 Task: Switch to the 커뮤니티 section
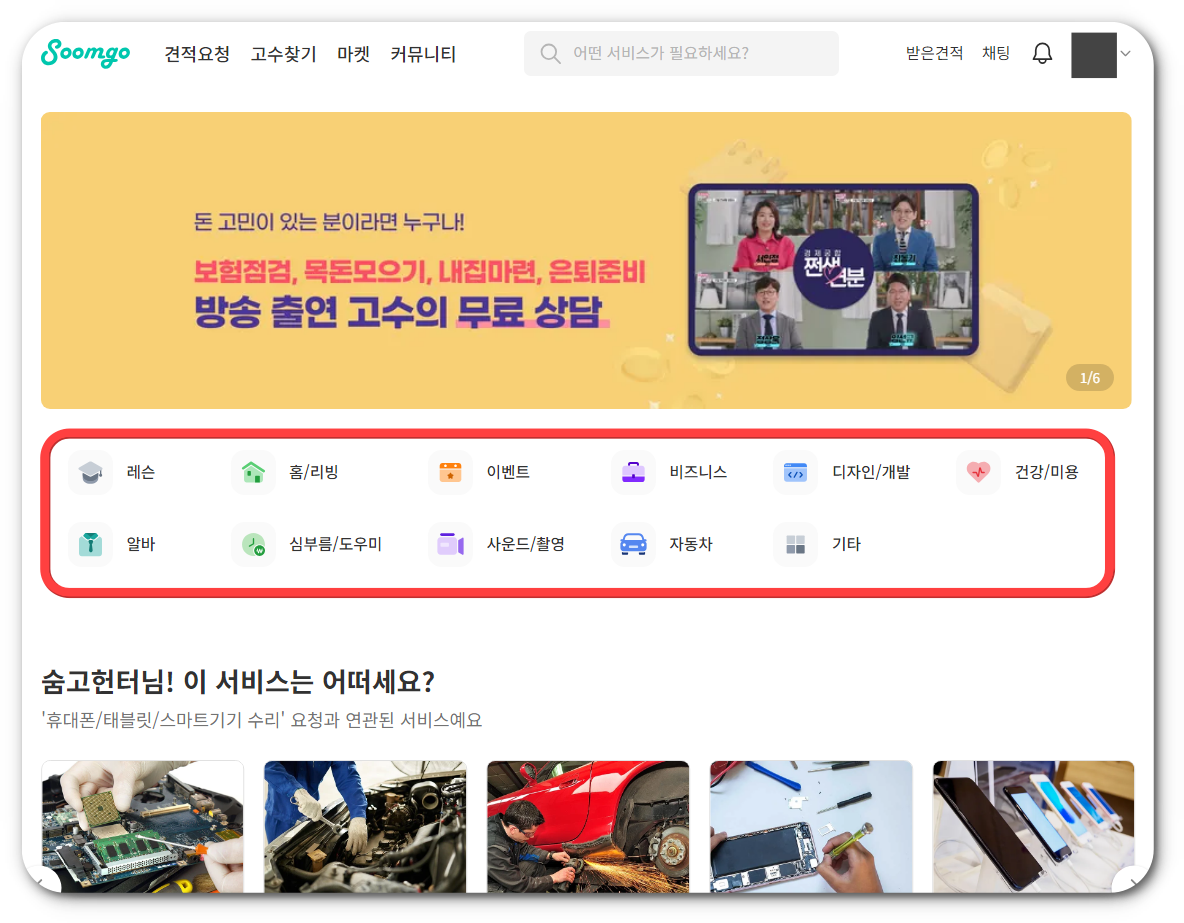click(423, 55)
